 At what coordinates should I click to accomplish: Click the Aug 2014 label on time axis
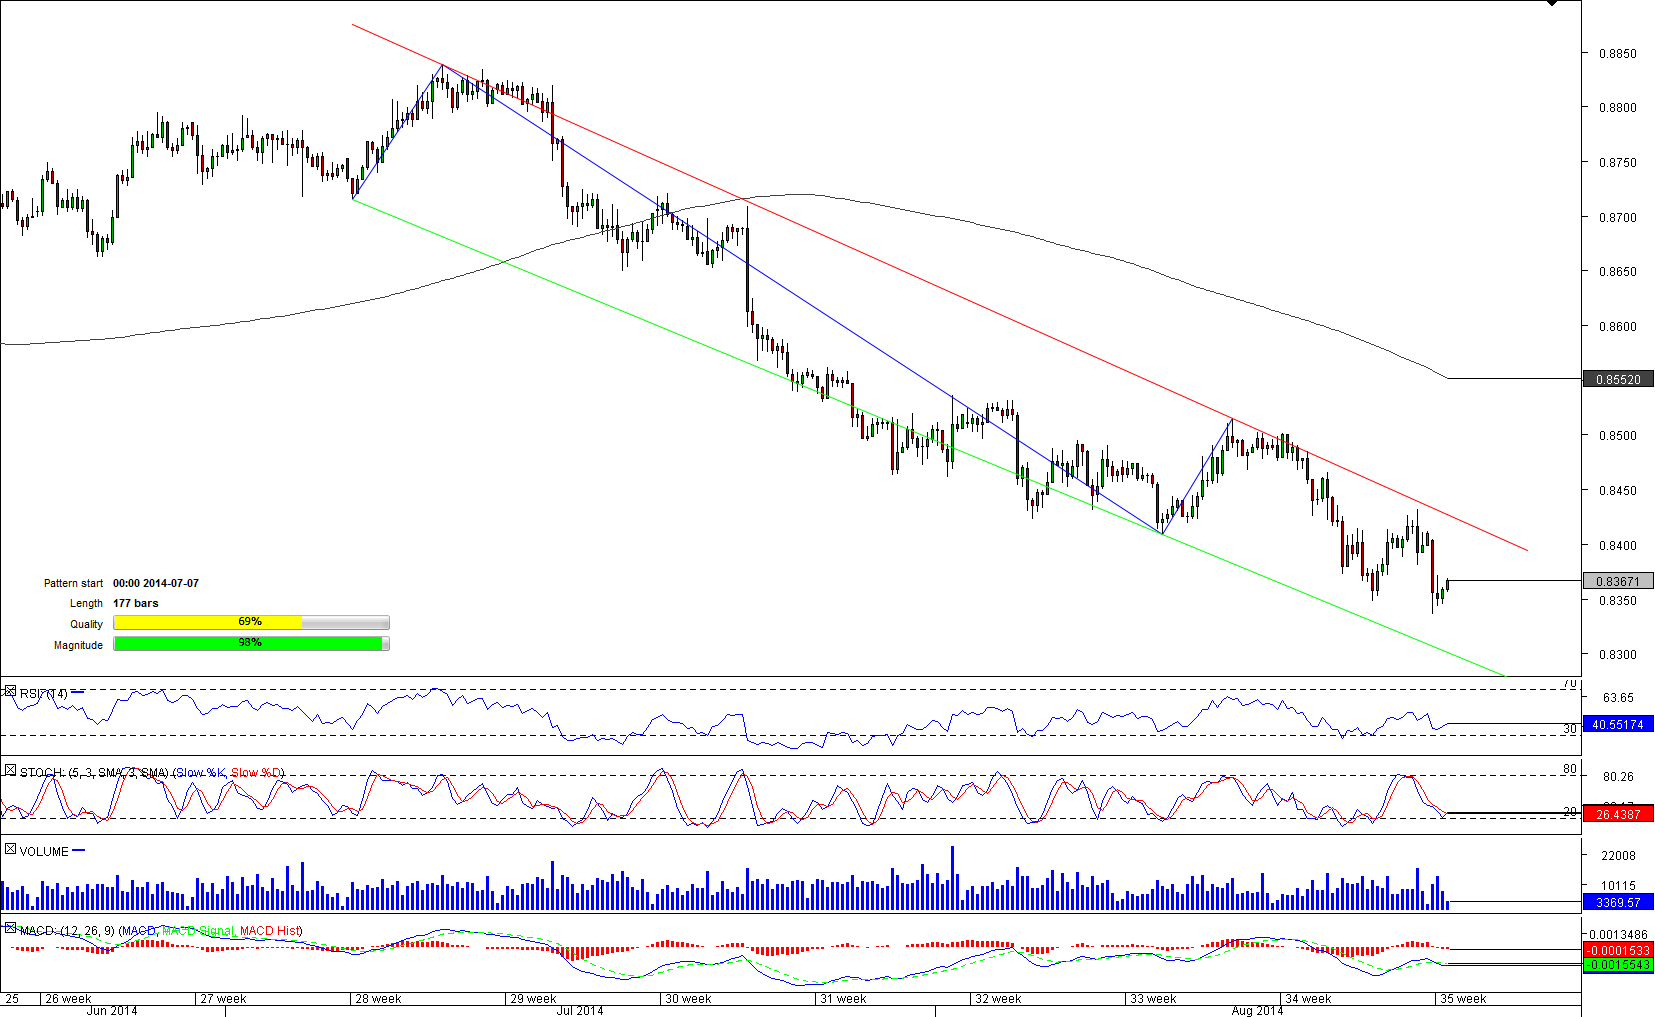tap(1257, 1010)
